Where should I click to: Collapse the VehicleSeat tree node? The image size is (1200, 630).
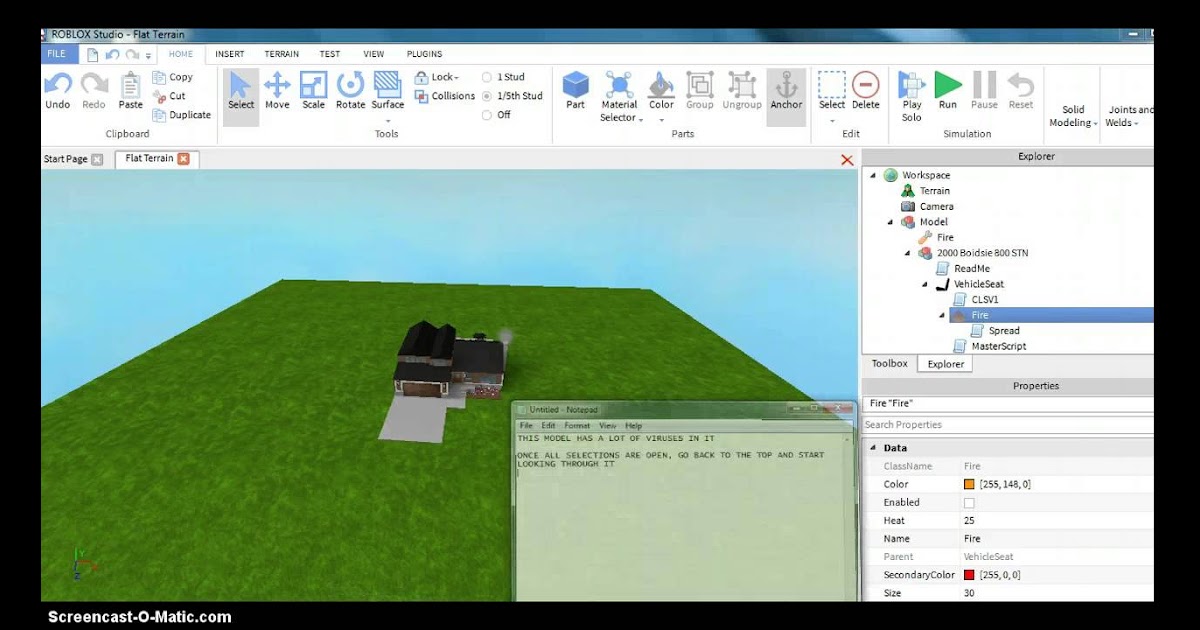[925, 284]
